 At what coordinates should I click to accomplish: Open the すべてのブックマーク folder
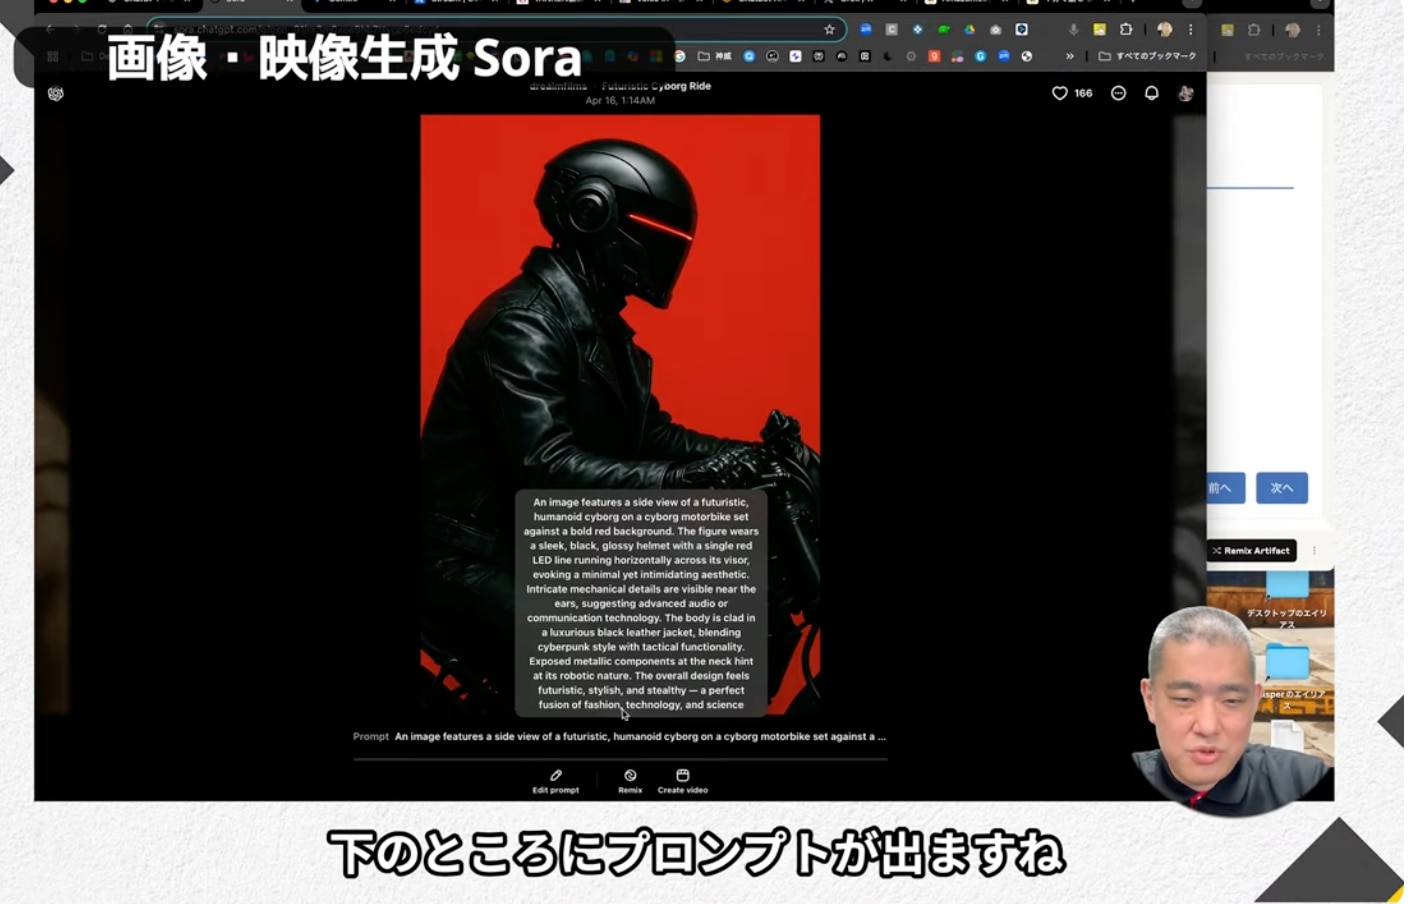(x=1148, y=56)
